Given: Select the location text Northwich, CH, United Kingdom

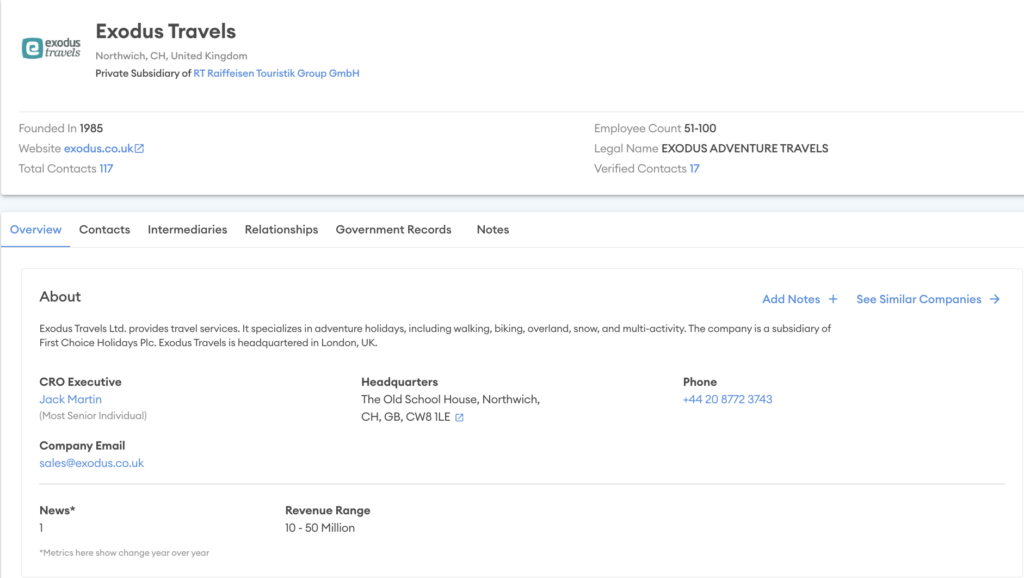Looking at the screenshot, I should click(171, 56).
